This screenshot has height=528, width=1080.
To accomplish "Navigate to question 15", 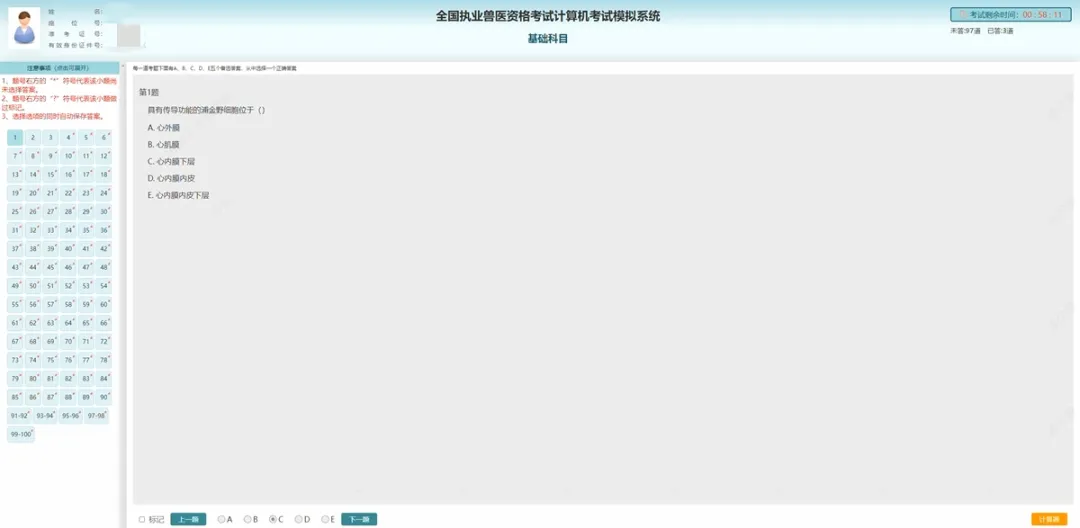I will pos(50,175).
